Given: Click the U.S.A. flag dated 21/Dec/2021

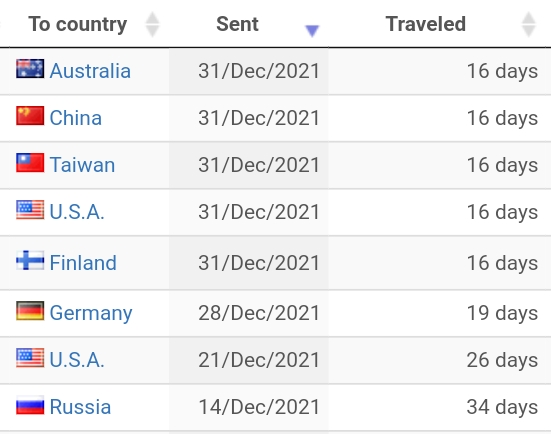Looking at the screenshot, I should point(30,358).
